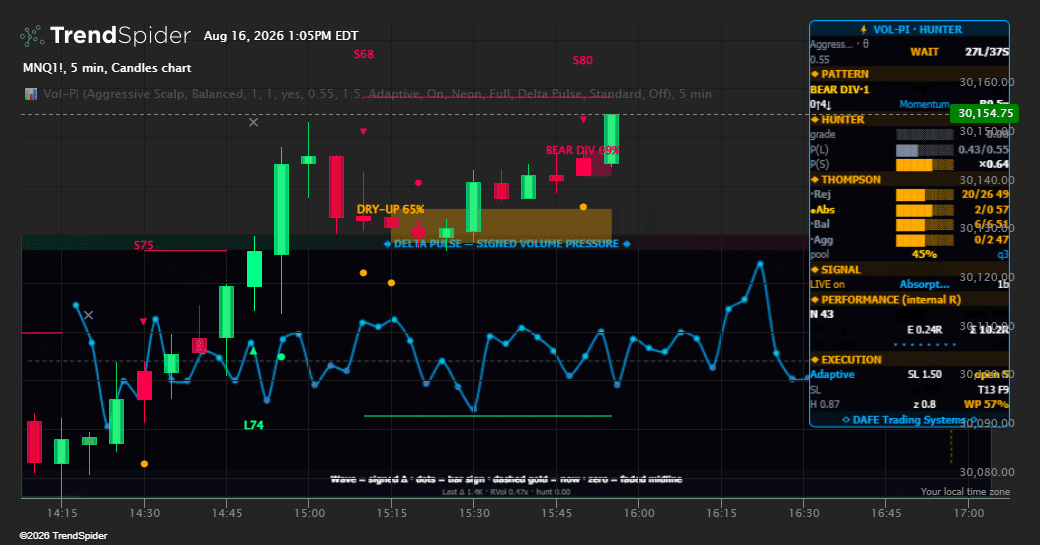Click the red down-triangle marker below S68
Viewport: 1040px width, 545px height.
click(363, 132)
